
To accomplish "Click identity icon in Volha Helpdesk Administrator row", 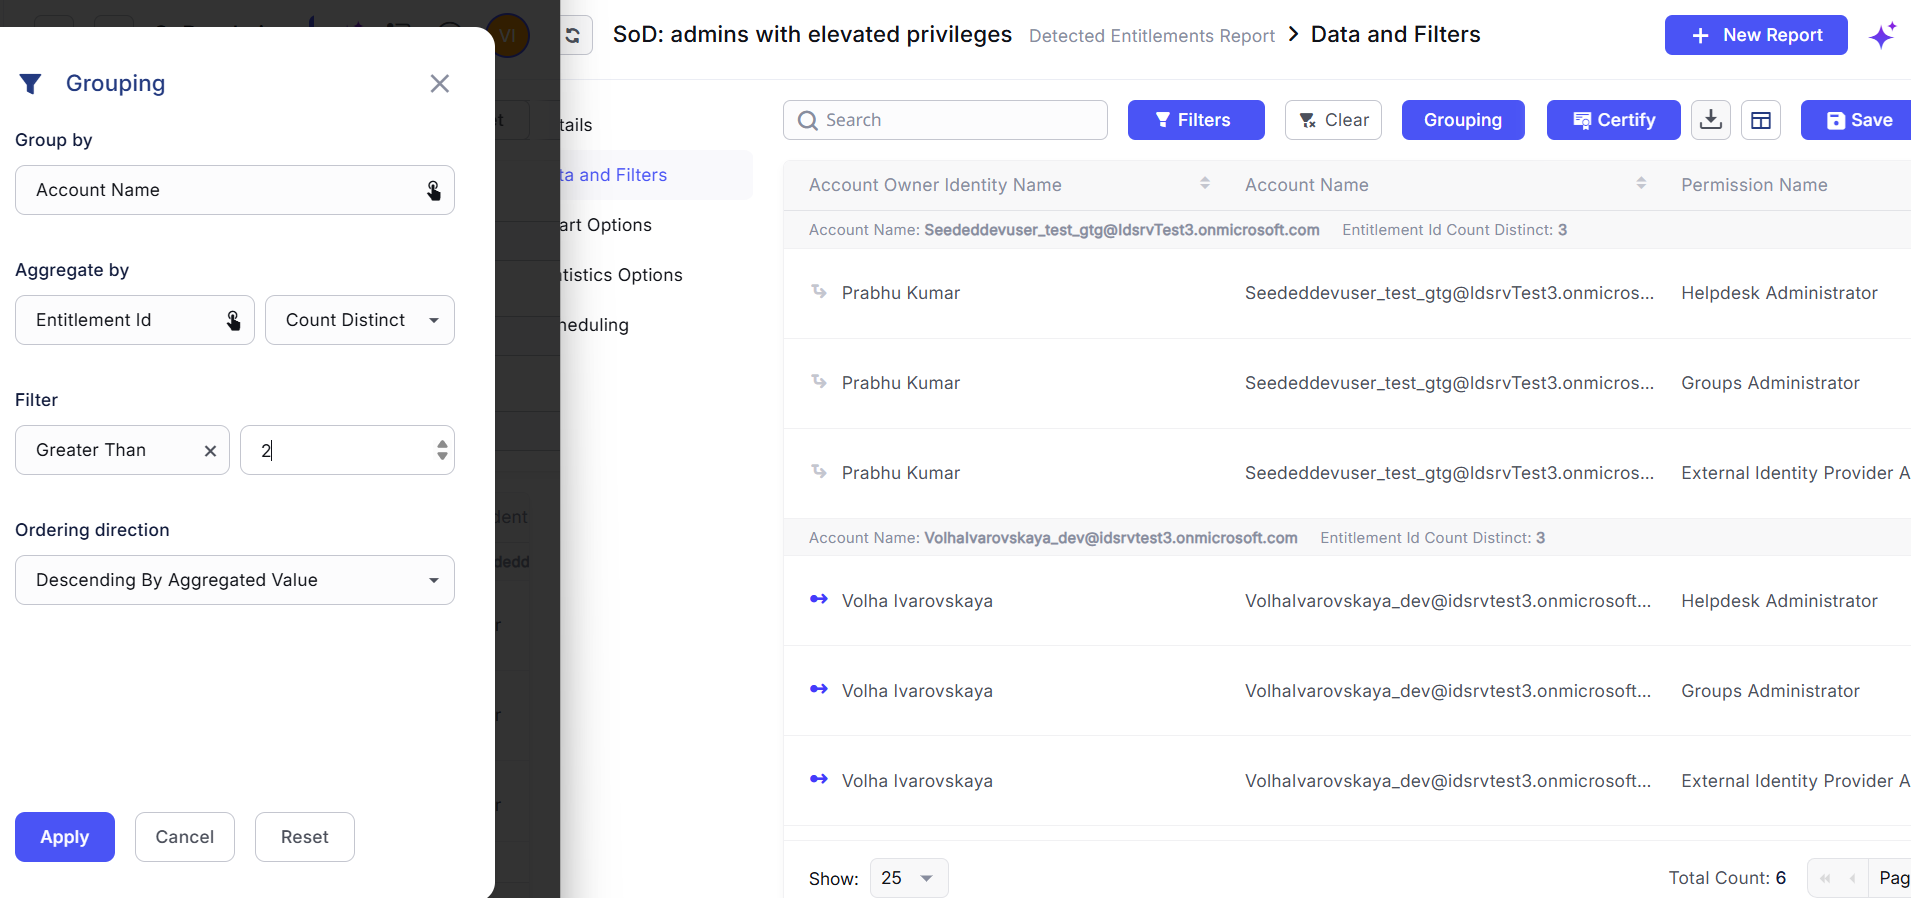I will click(819, 599).
